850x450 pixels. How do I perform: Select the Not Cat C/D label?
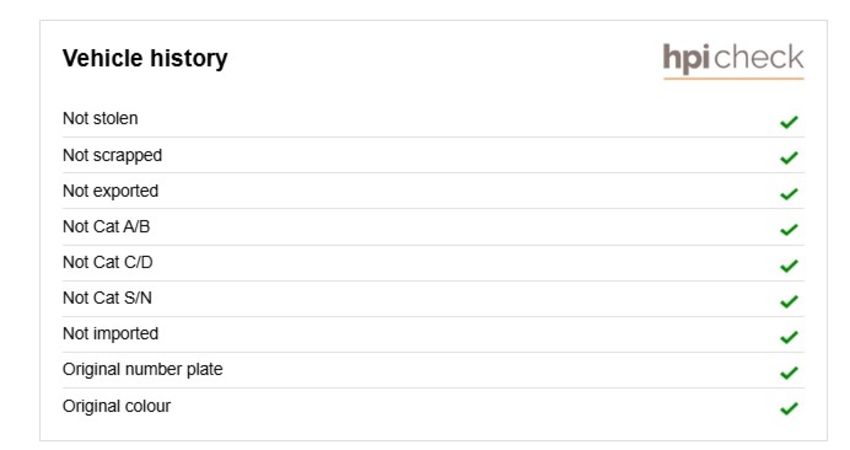107,262
